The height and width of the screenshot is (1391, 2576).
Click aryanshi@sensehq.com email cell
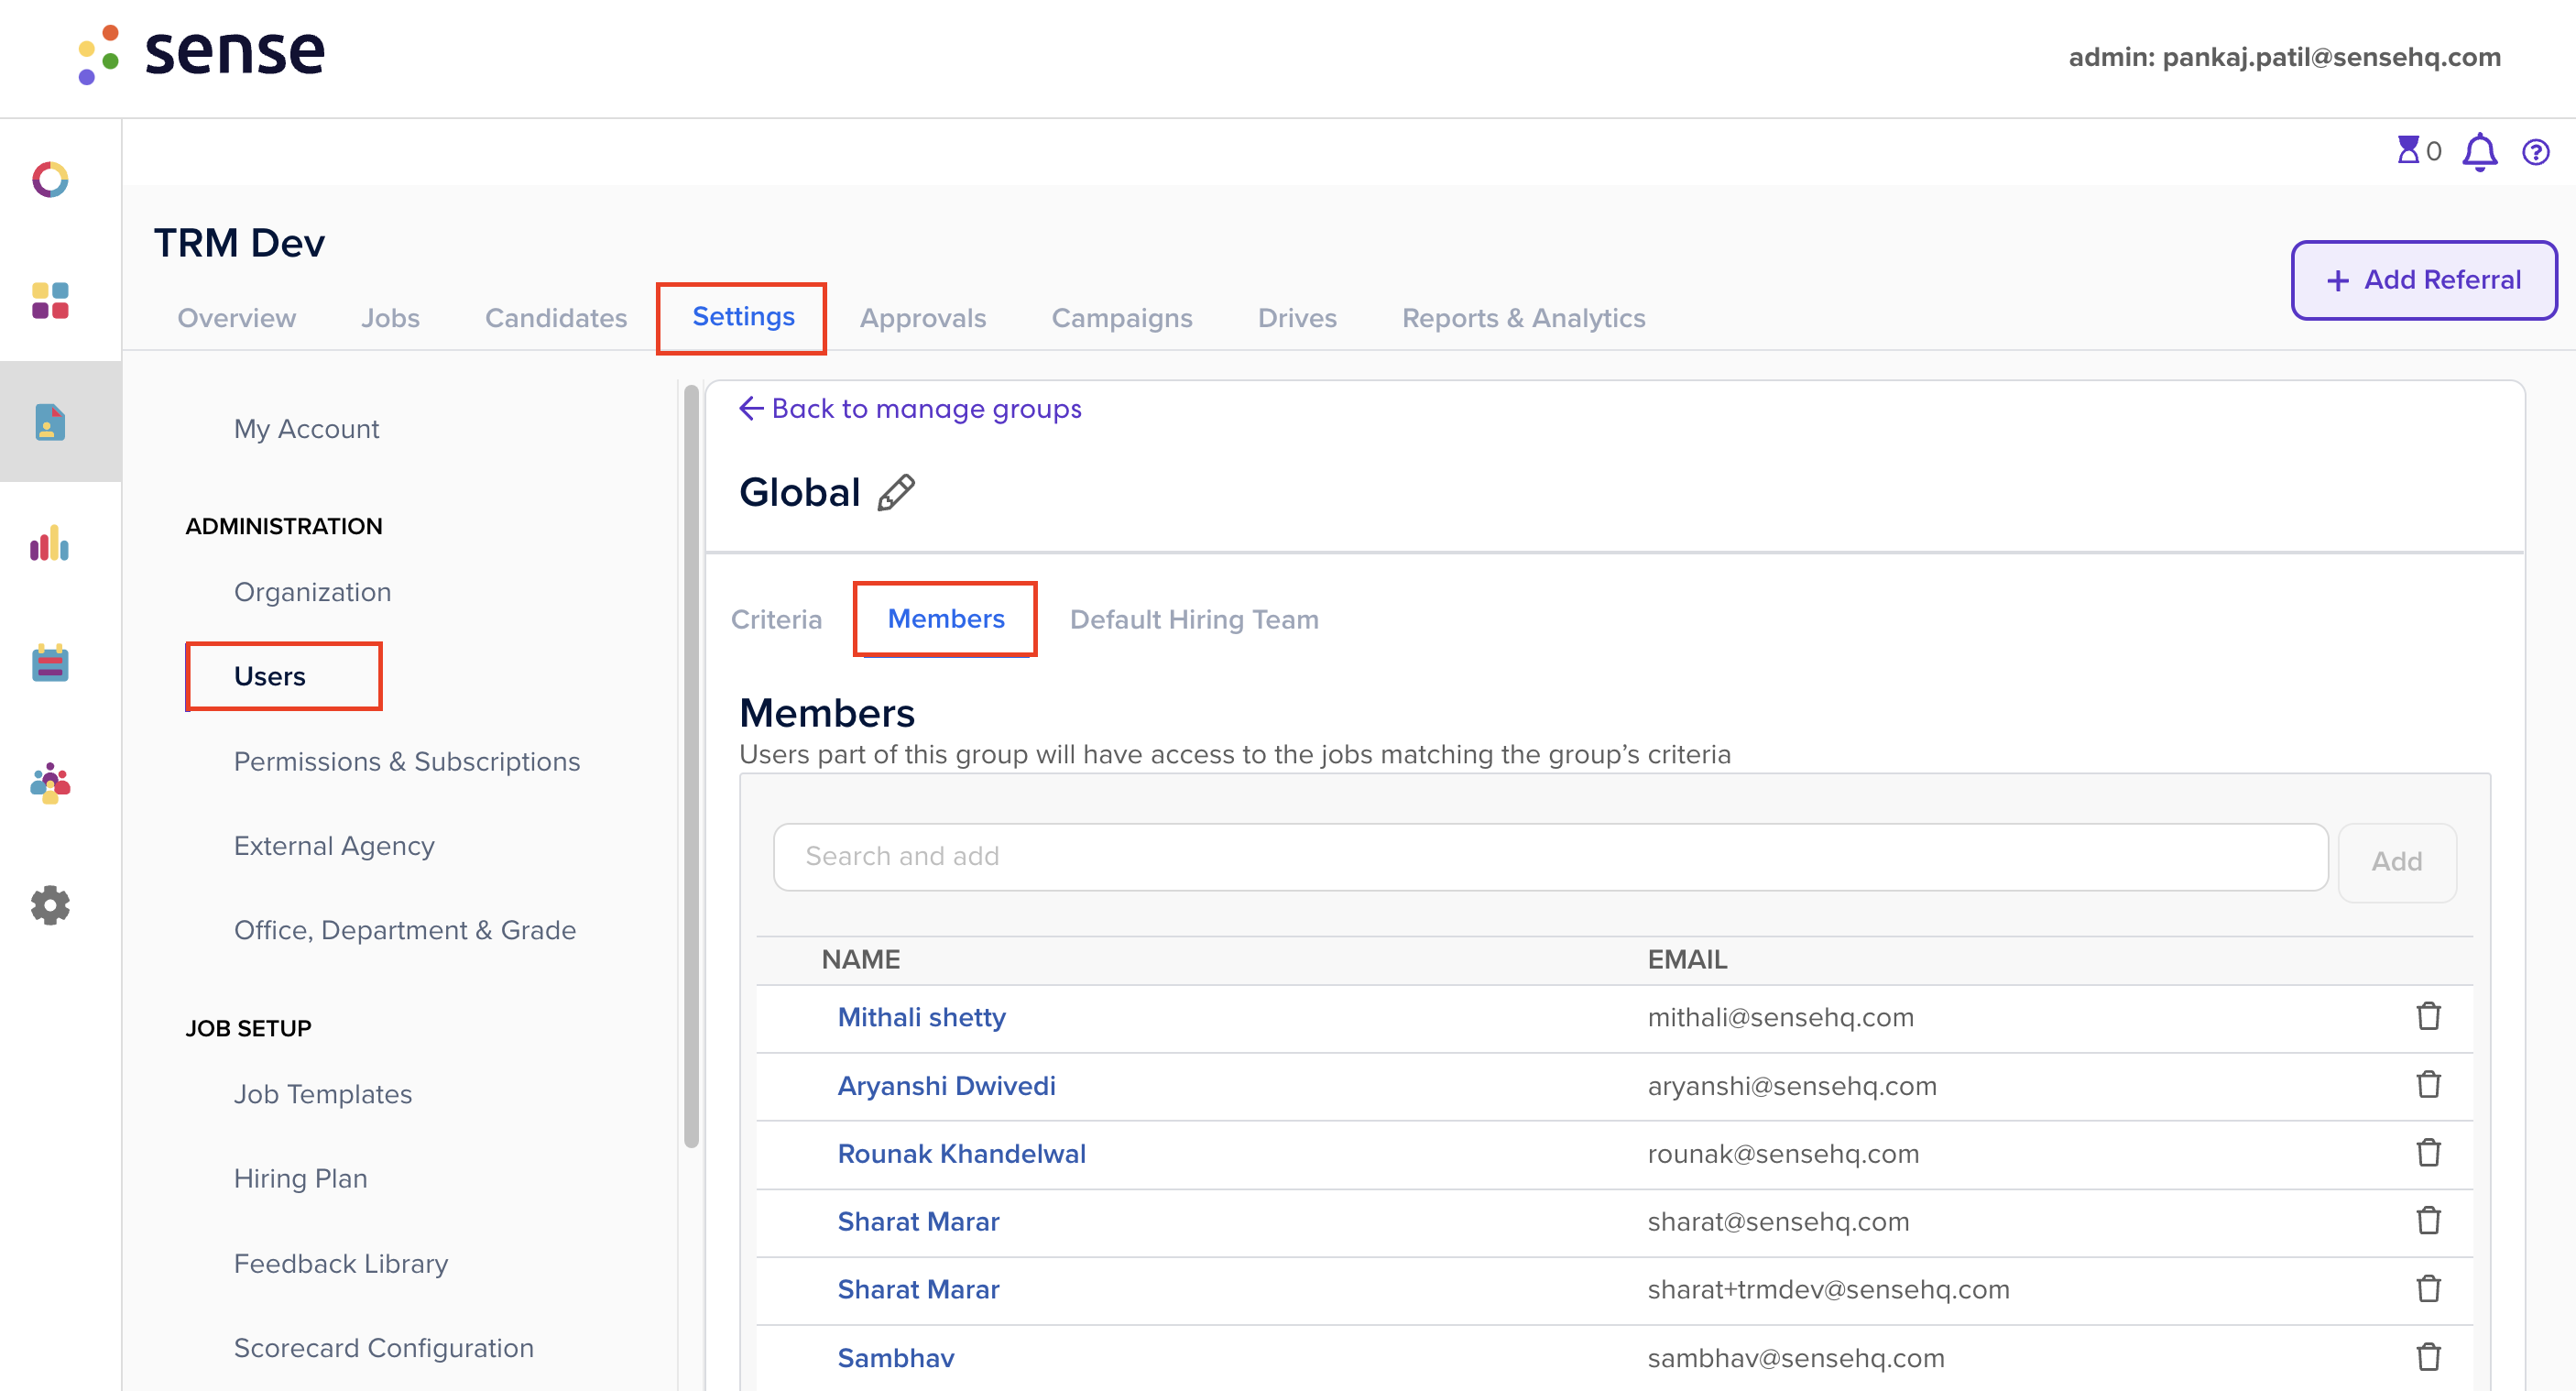click(x=1792, y=1085)
